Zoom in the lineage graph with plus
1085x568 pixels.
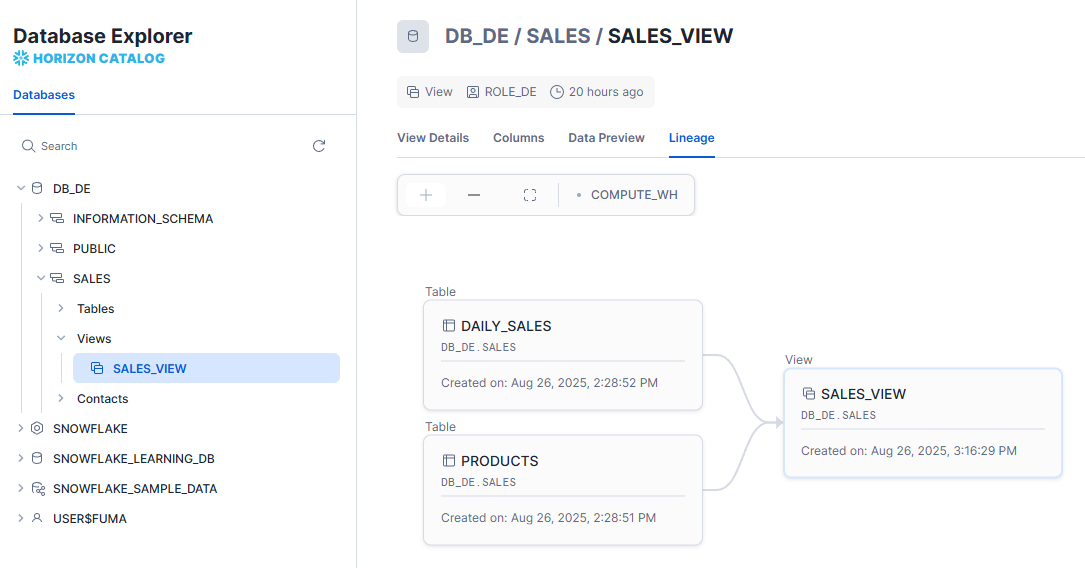pyautogui.click(x=426, y=195)
